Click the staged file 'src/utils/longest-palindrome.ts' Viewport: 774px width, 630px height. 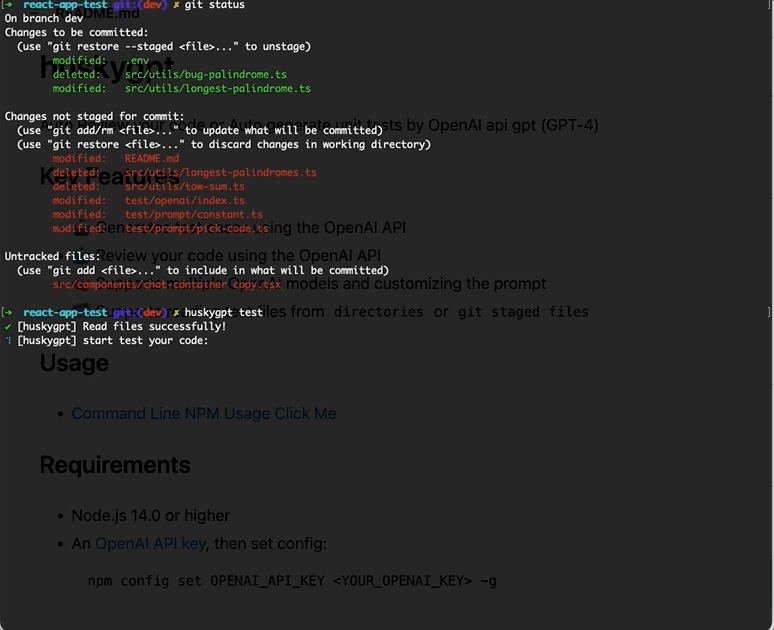[x=218, y=88]
